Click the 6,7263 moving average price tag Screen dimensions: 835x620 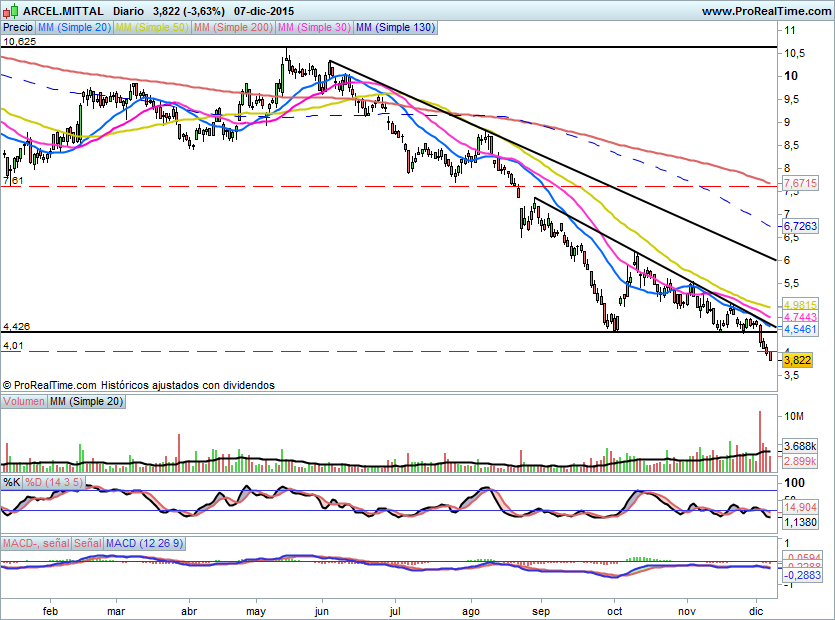(800, 226)
